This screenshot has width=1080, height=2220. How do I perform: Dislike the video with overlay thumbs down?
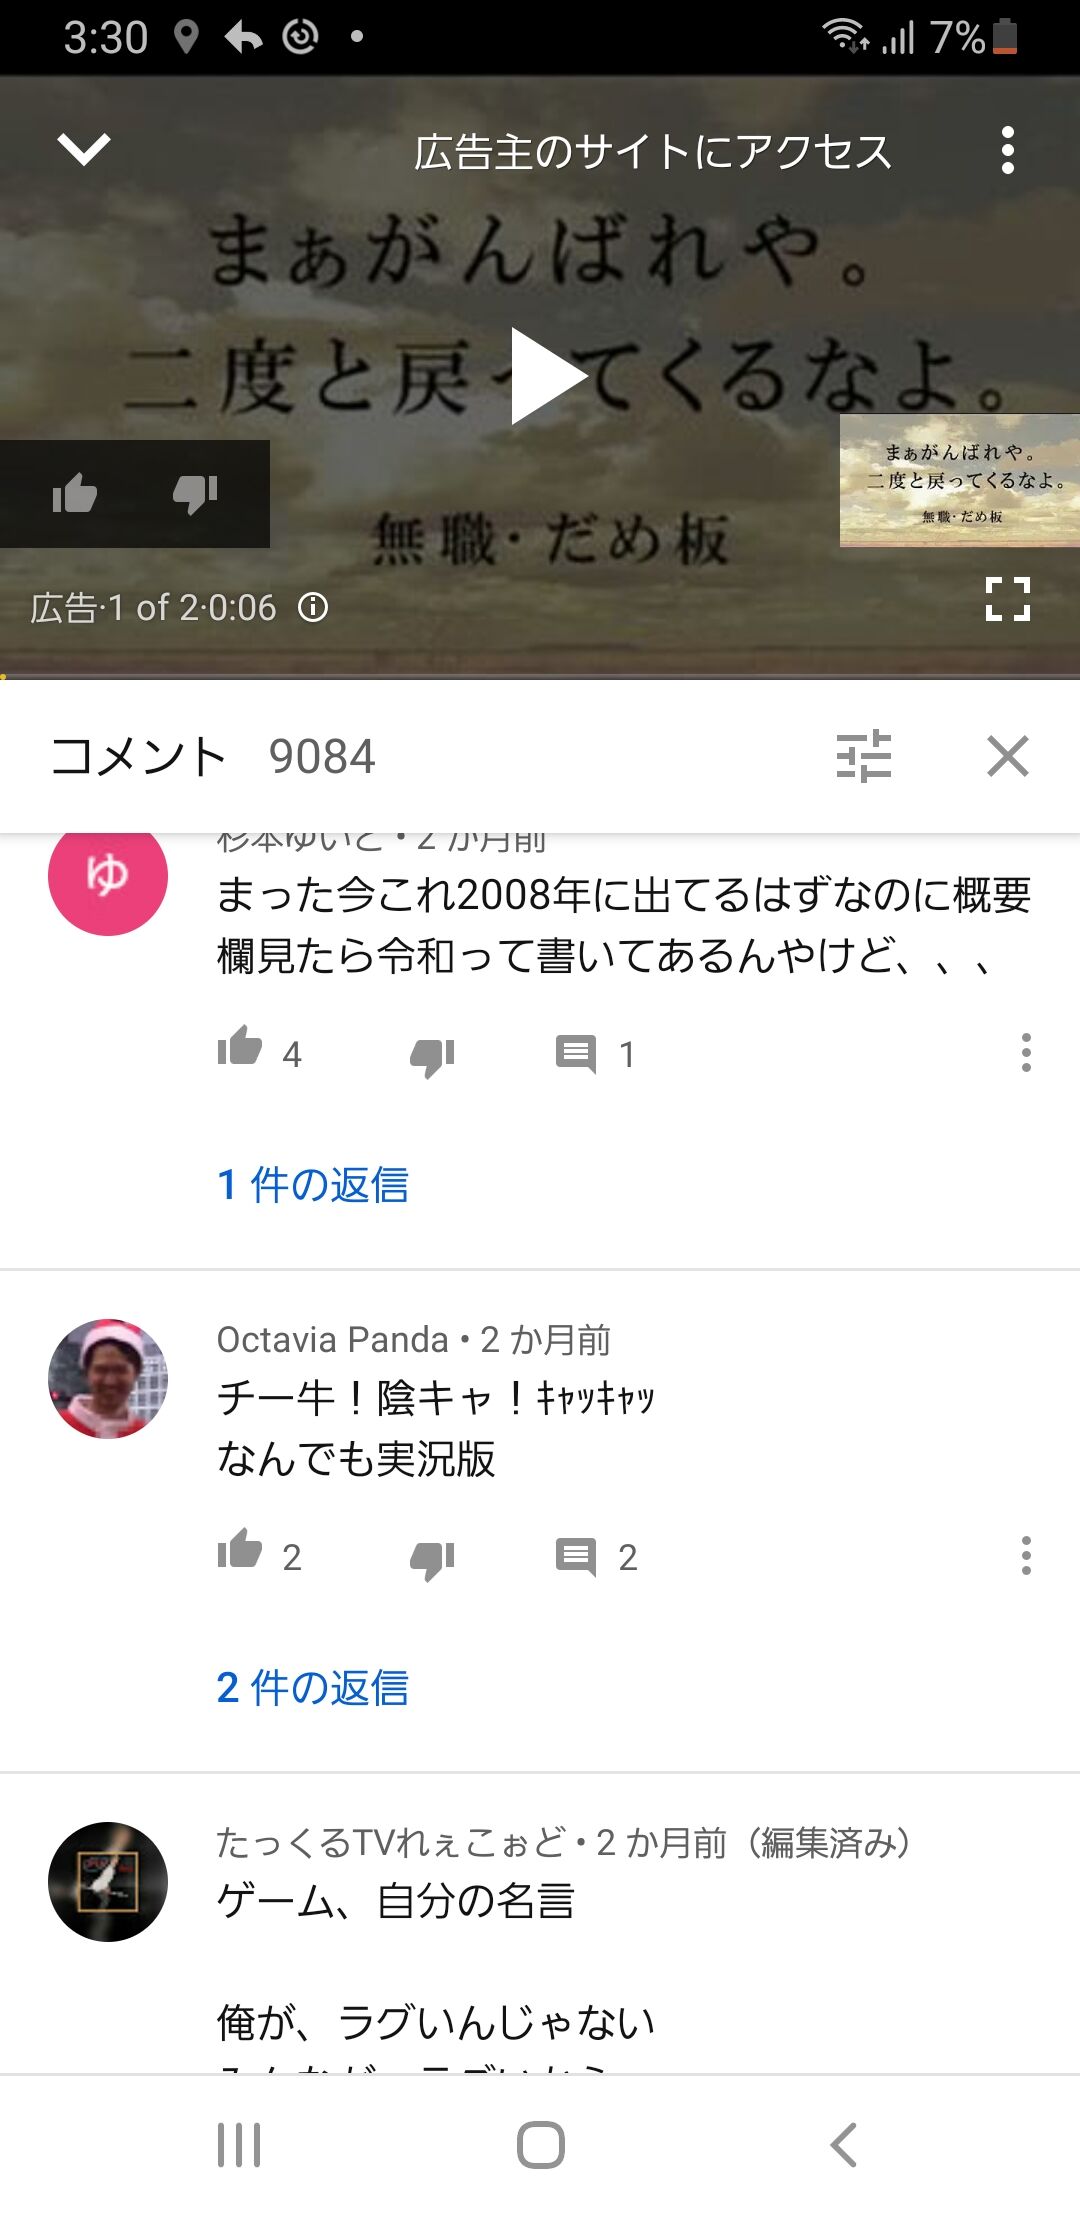click(195, 493)
